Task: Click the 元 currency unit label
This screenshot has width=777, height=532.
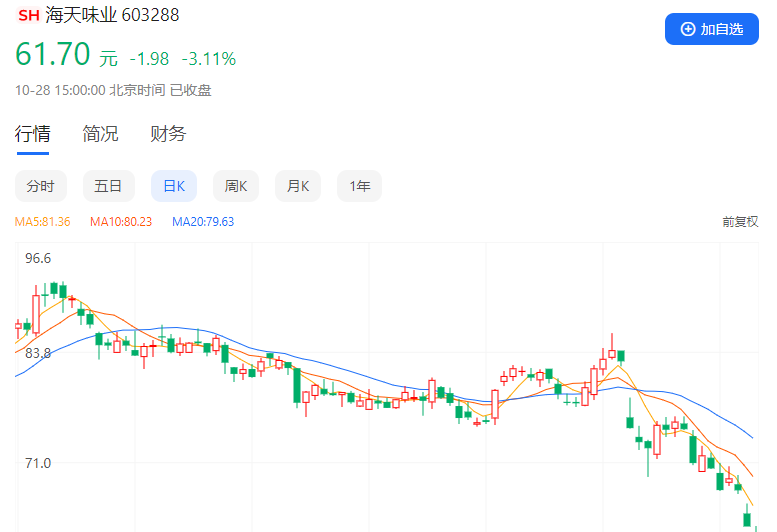Action: [x=109, y=59]
